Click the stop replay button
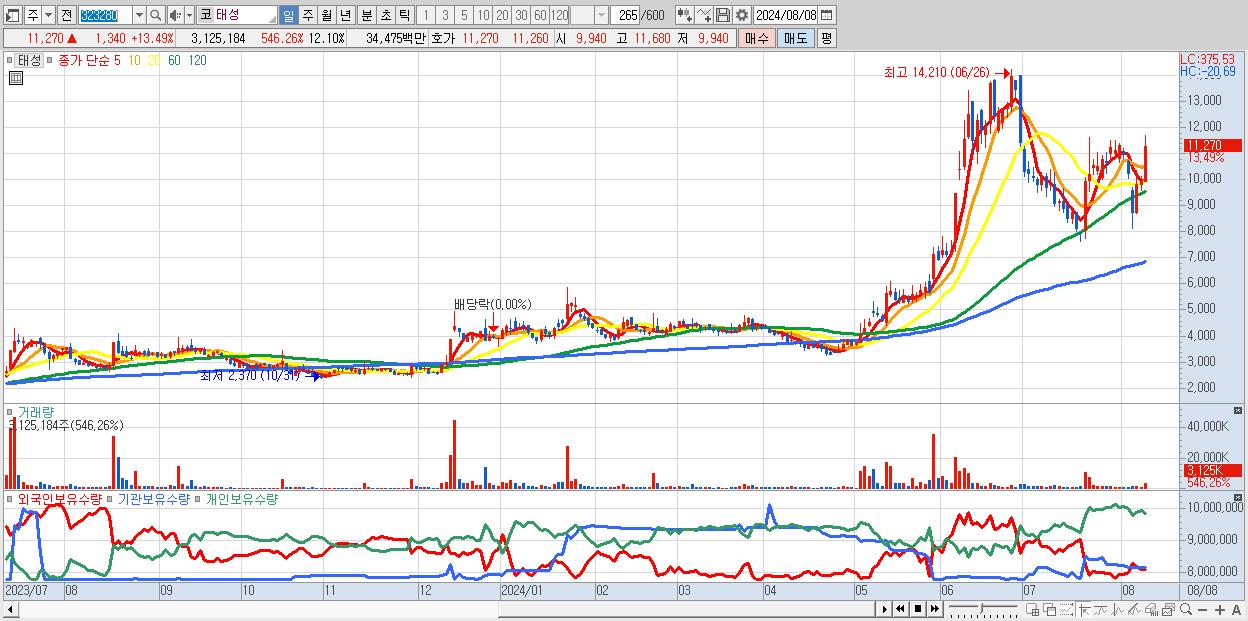 pyautogui.click(x=917, y=609)
